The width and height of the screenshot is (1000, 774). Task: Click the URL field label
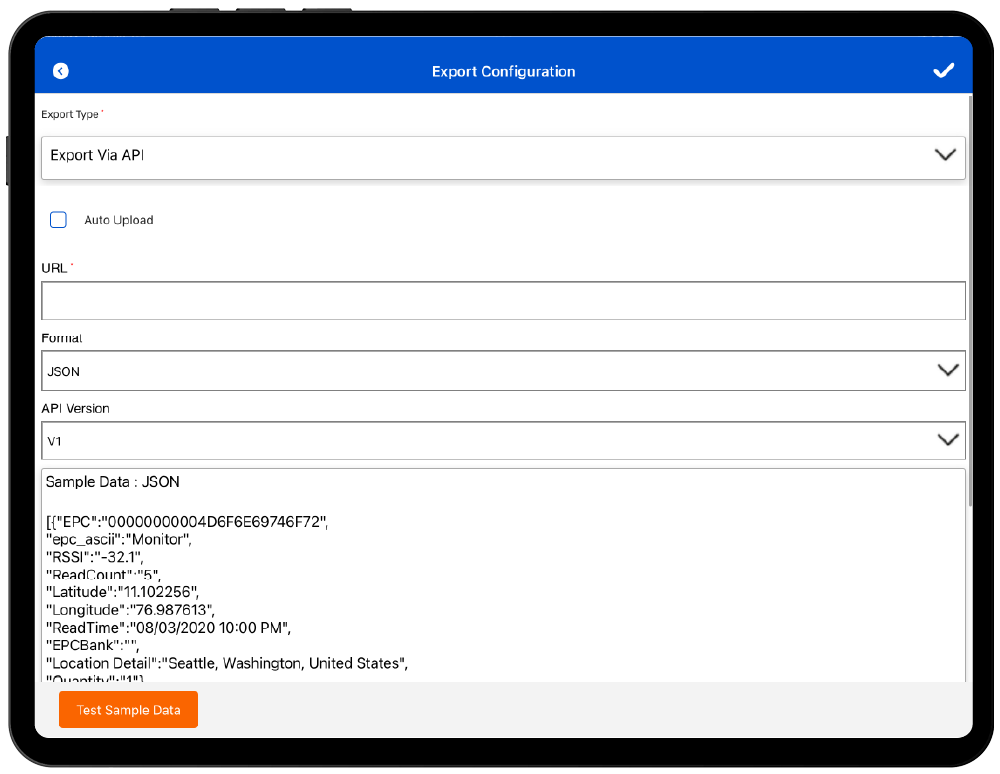pos(54,268)
